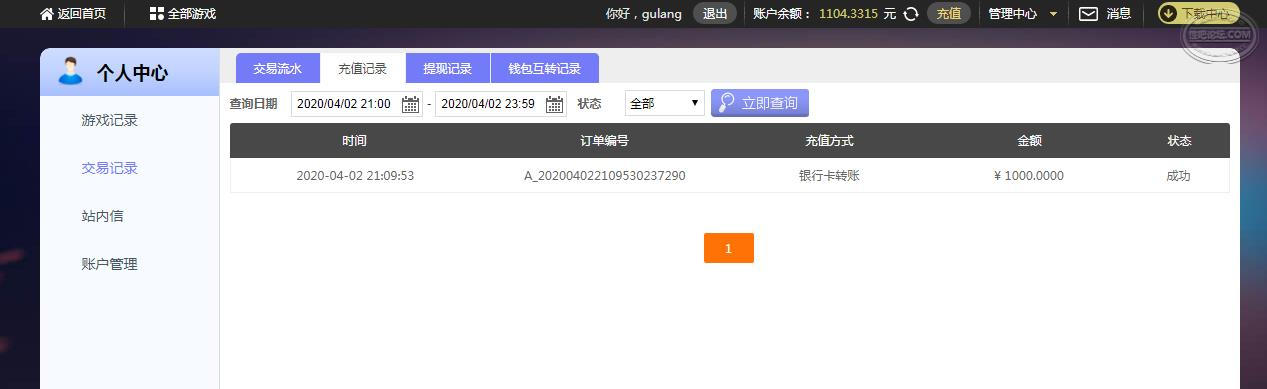Screen dimensions: 1267x389
Task: Go to page 1 in pagination
Action: (x=728, y=248)
